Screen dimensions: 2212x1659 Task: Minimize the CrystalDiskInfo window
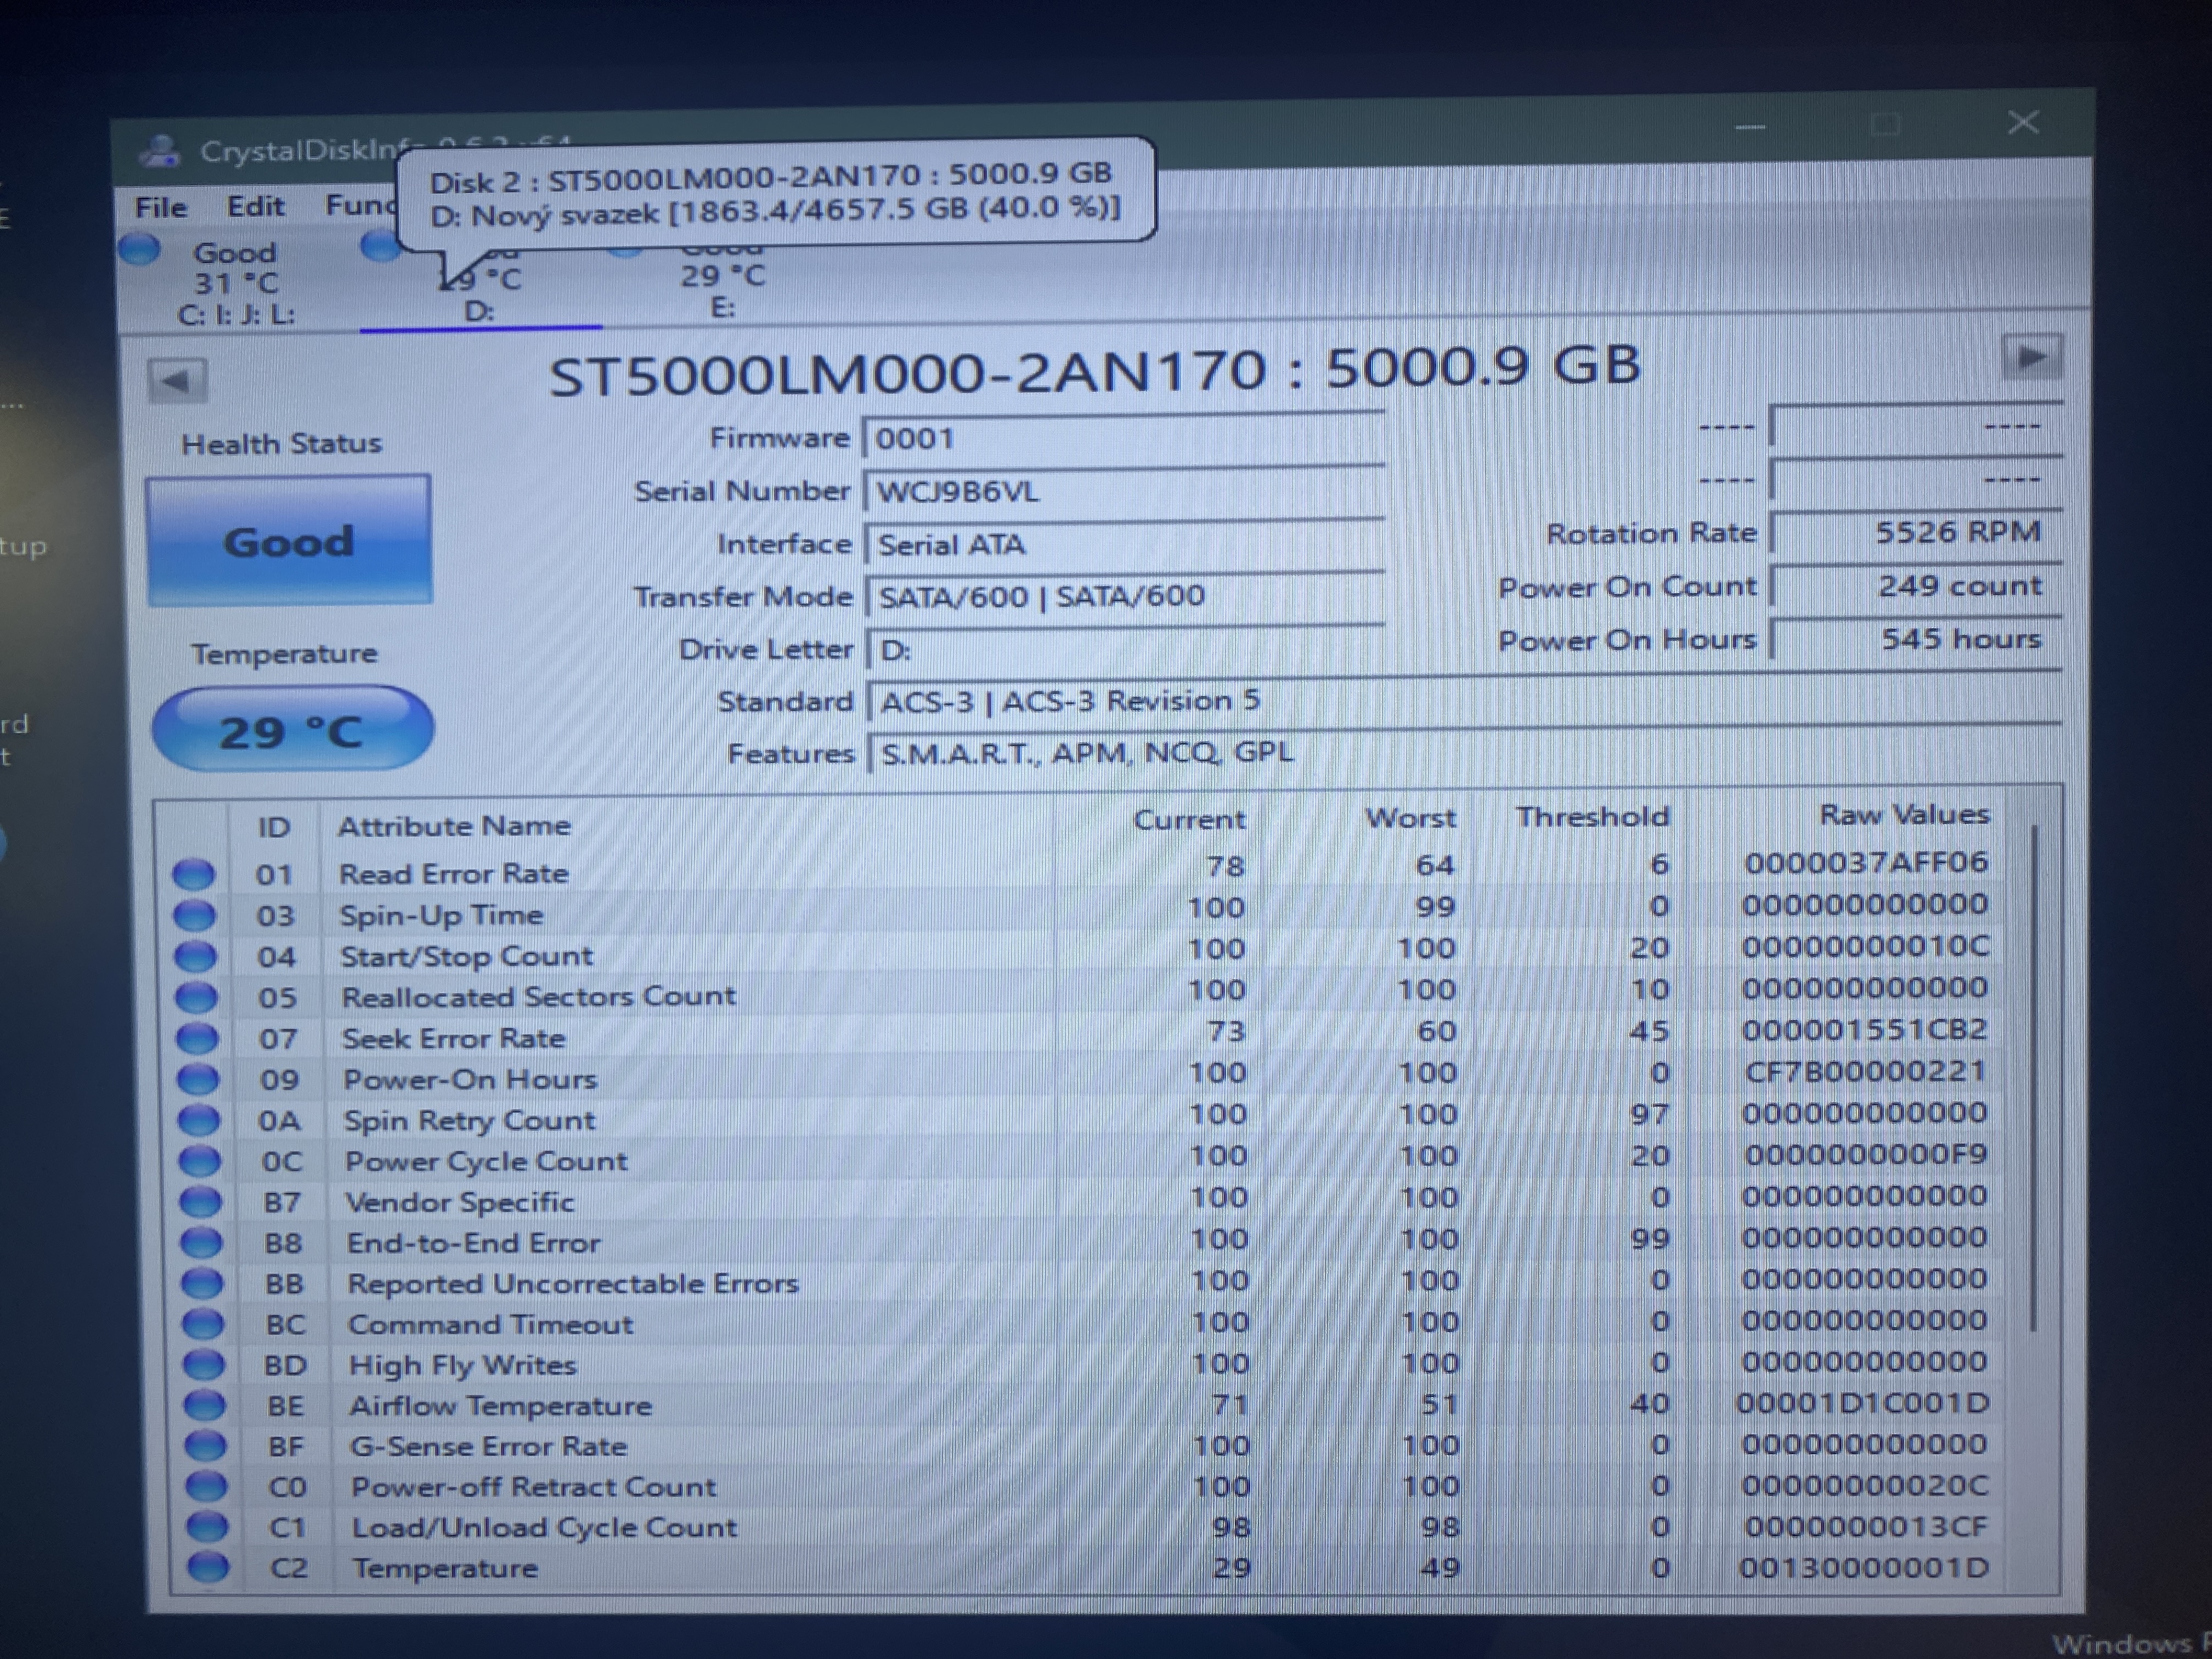tap(1750, 128)
